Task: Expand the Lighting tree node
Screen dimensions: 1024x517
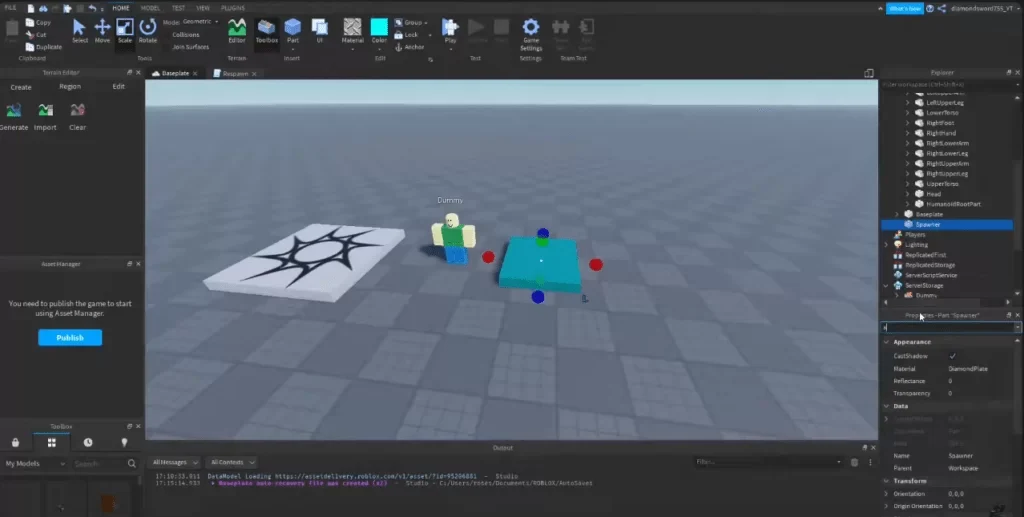Action: coord(886,245)
